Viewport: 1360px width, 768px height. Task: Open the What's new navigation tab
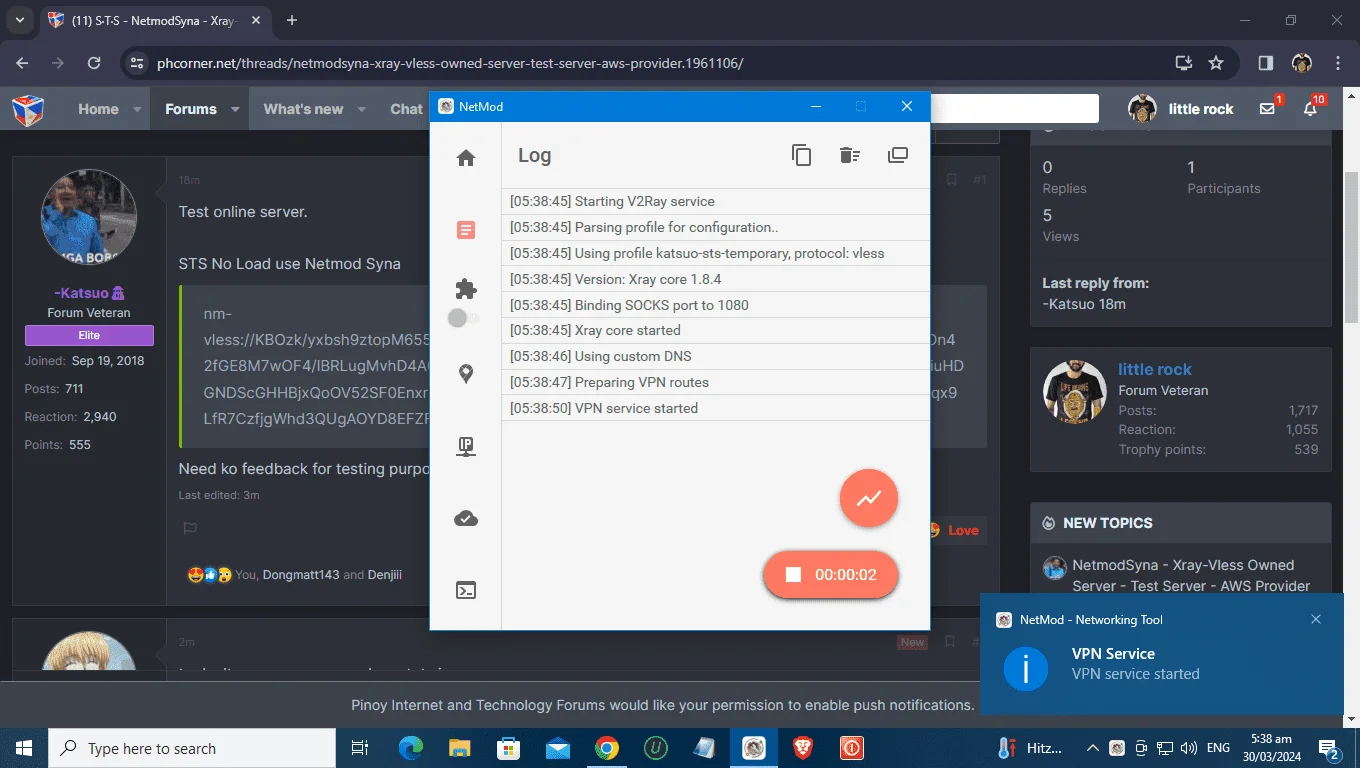[303, 109]
